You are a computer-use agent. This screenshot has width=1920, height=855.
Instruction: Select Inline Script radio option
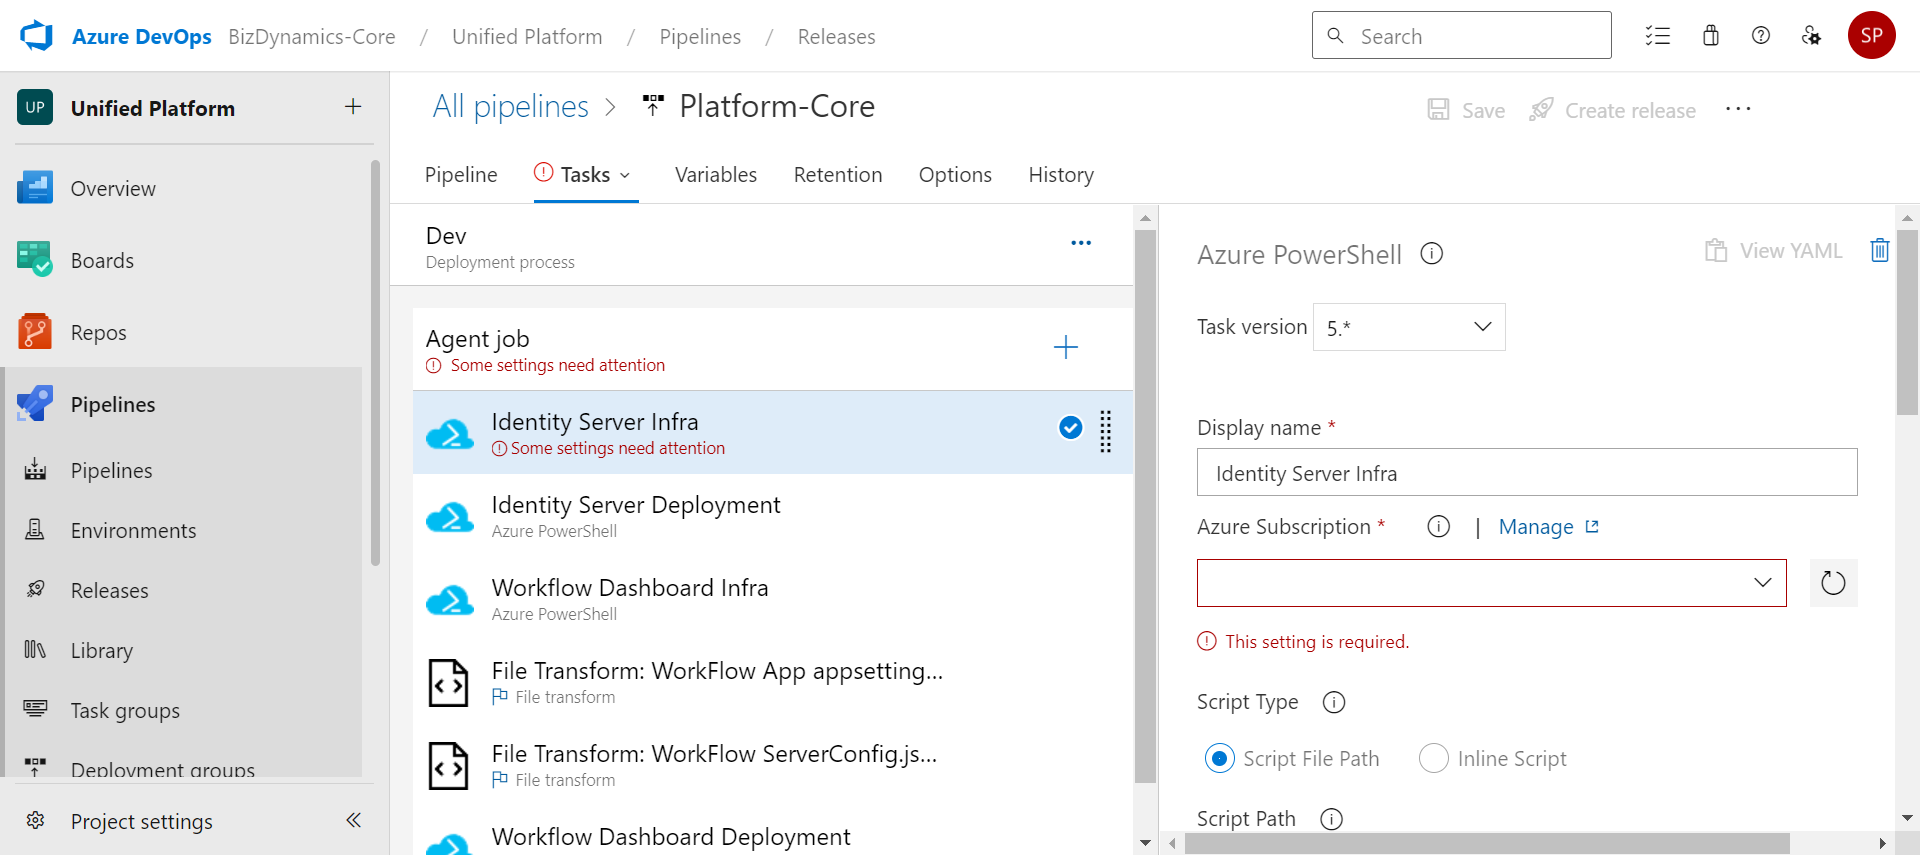[1434, 759]
